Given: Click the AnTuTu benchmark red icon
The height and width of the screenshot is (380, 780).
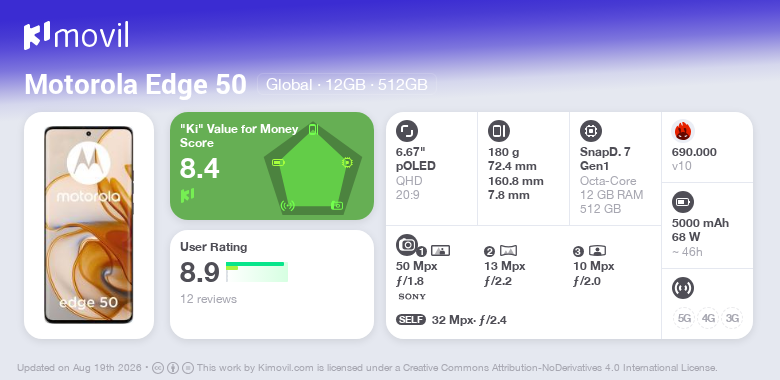Looking at the screenshot, I should pos(683,131).
